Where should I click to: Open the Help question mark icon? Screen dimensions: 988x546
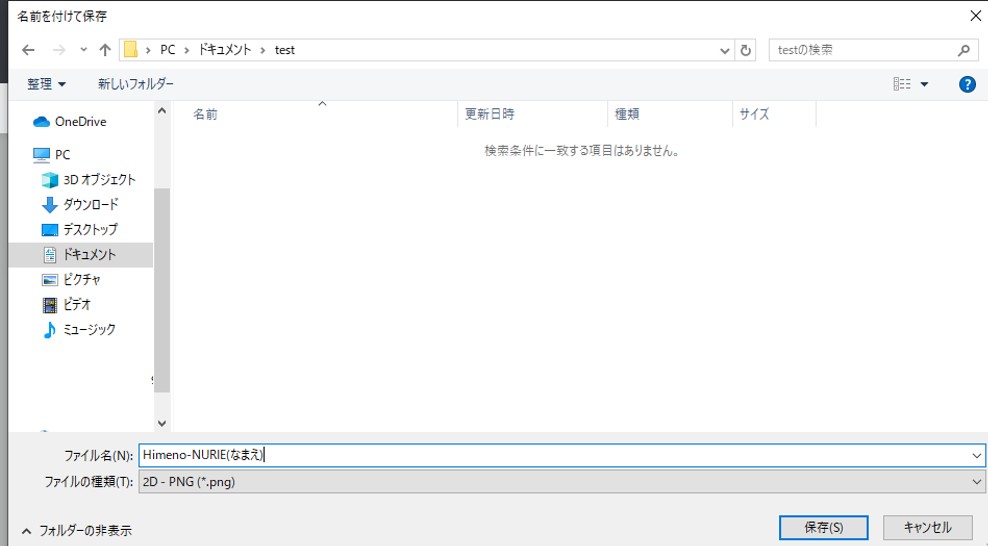967,85
